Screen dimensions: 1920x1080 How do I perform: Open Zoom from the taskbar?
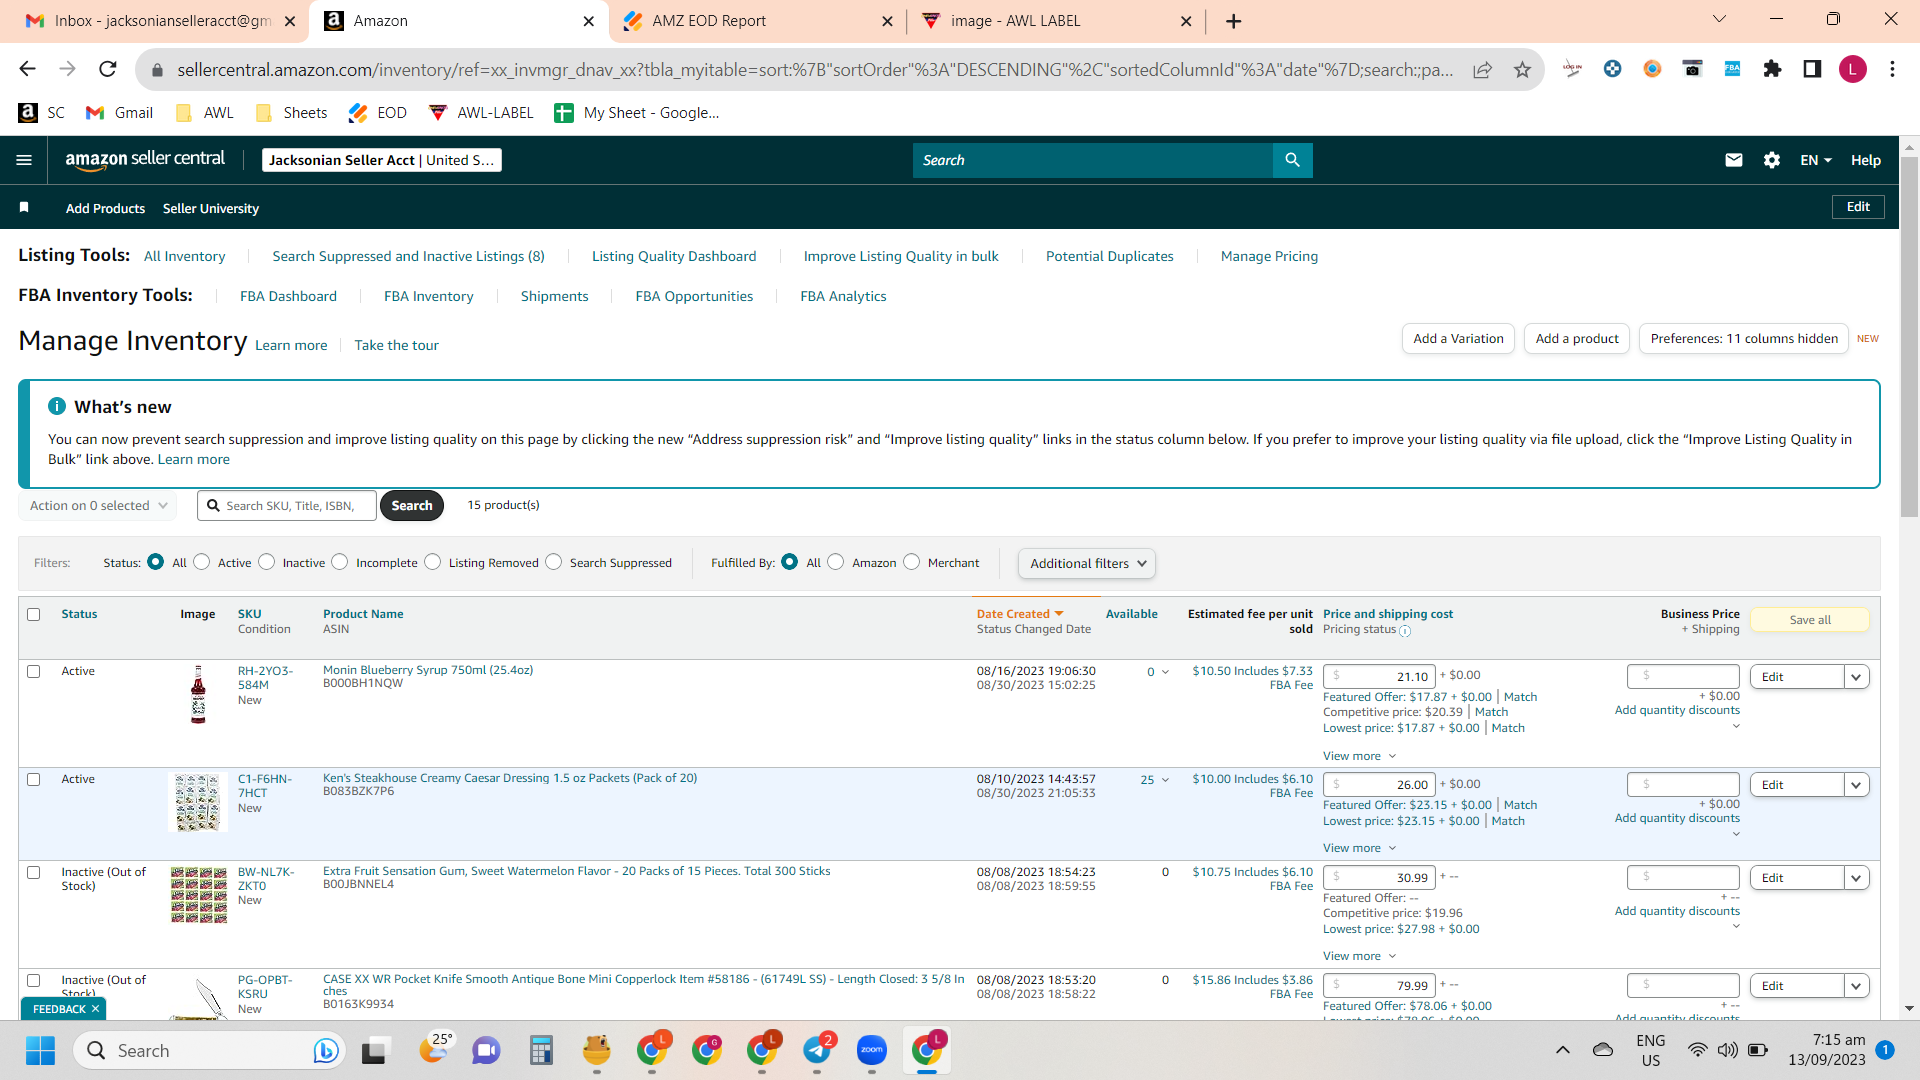872,1050
